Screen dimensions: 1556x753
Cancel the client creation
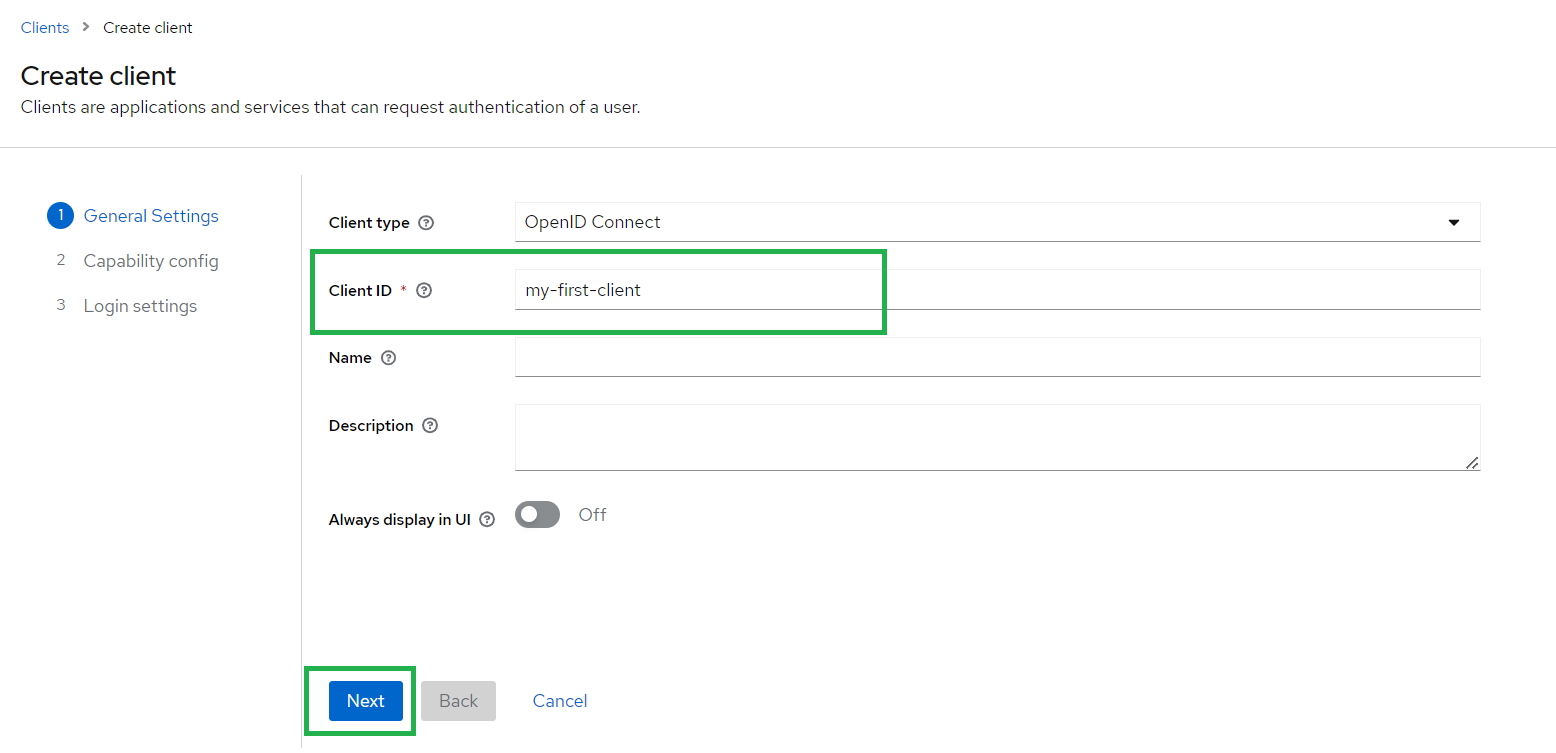click(560, 701)
